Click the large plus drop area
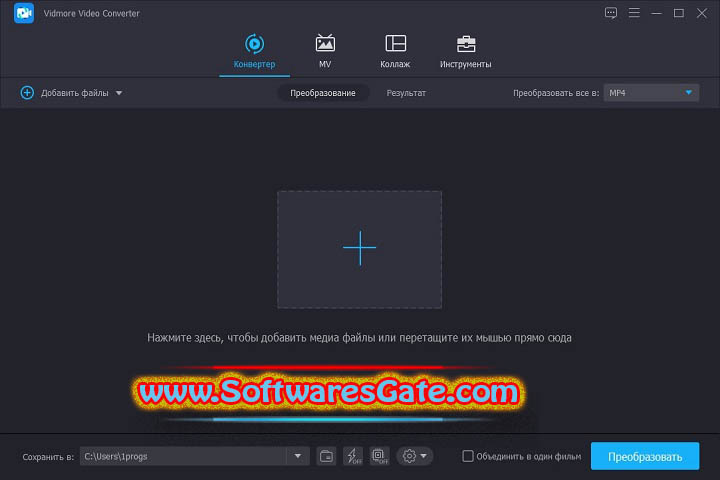Image resolution: width=720 pixels, height=480 pixels. 360,249
